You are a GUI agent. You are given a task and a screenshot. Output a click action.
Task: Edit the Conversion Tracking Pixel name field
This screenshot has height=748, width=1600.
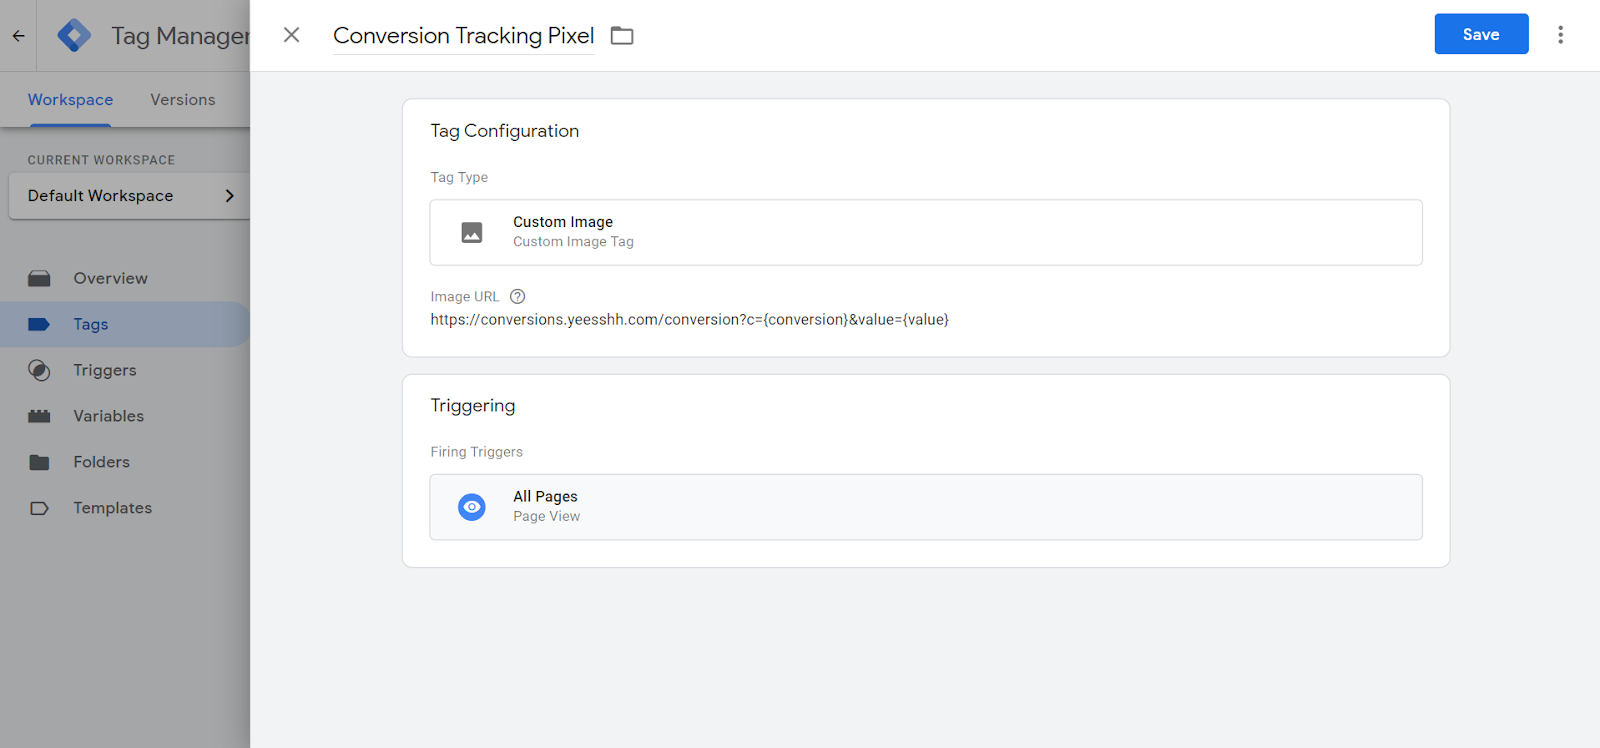pyautogui.click(x=464, y=36)
